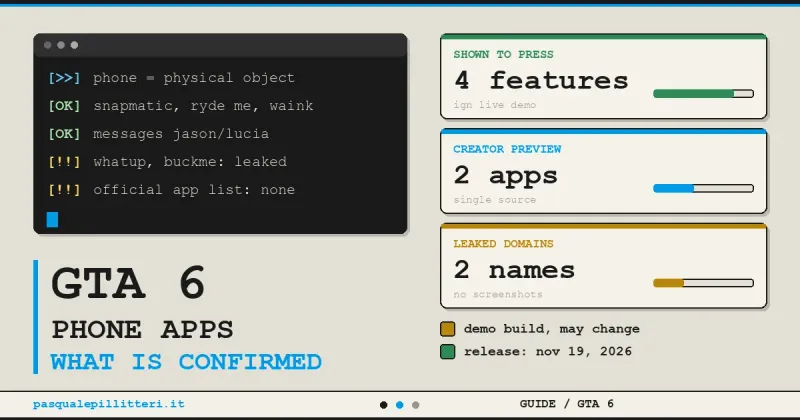Viewport: 800px width, 420px height.
Task: Click 'snapmatic, ryde me, waink' terminal text
Action: coord(203,106)
